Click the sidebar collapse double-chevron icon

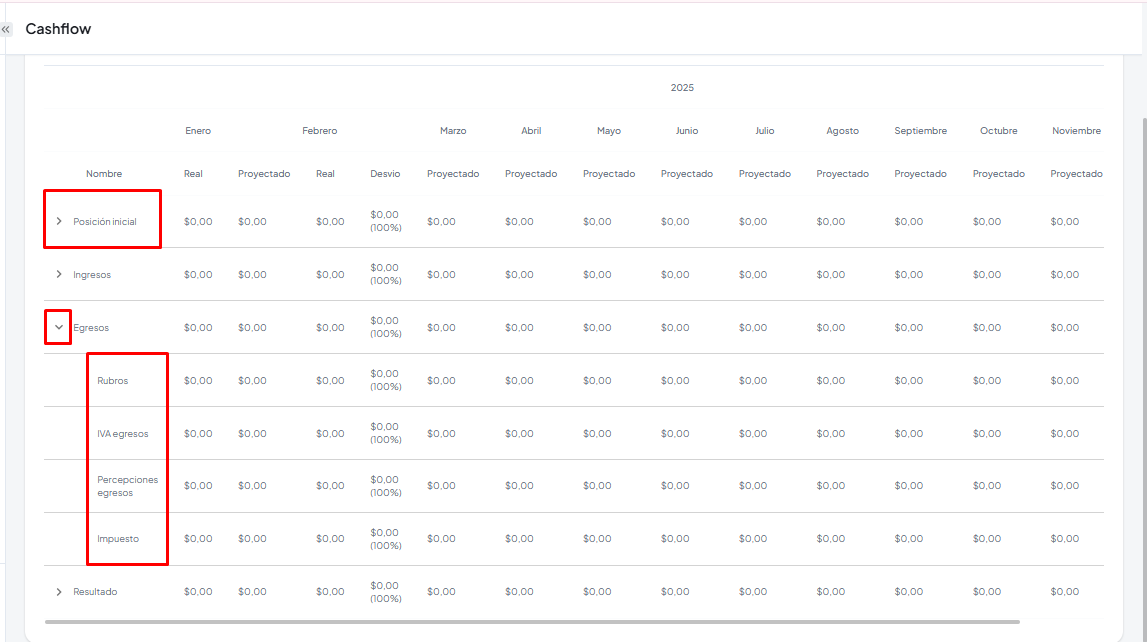pos(6,30)
